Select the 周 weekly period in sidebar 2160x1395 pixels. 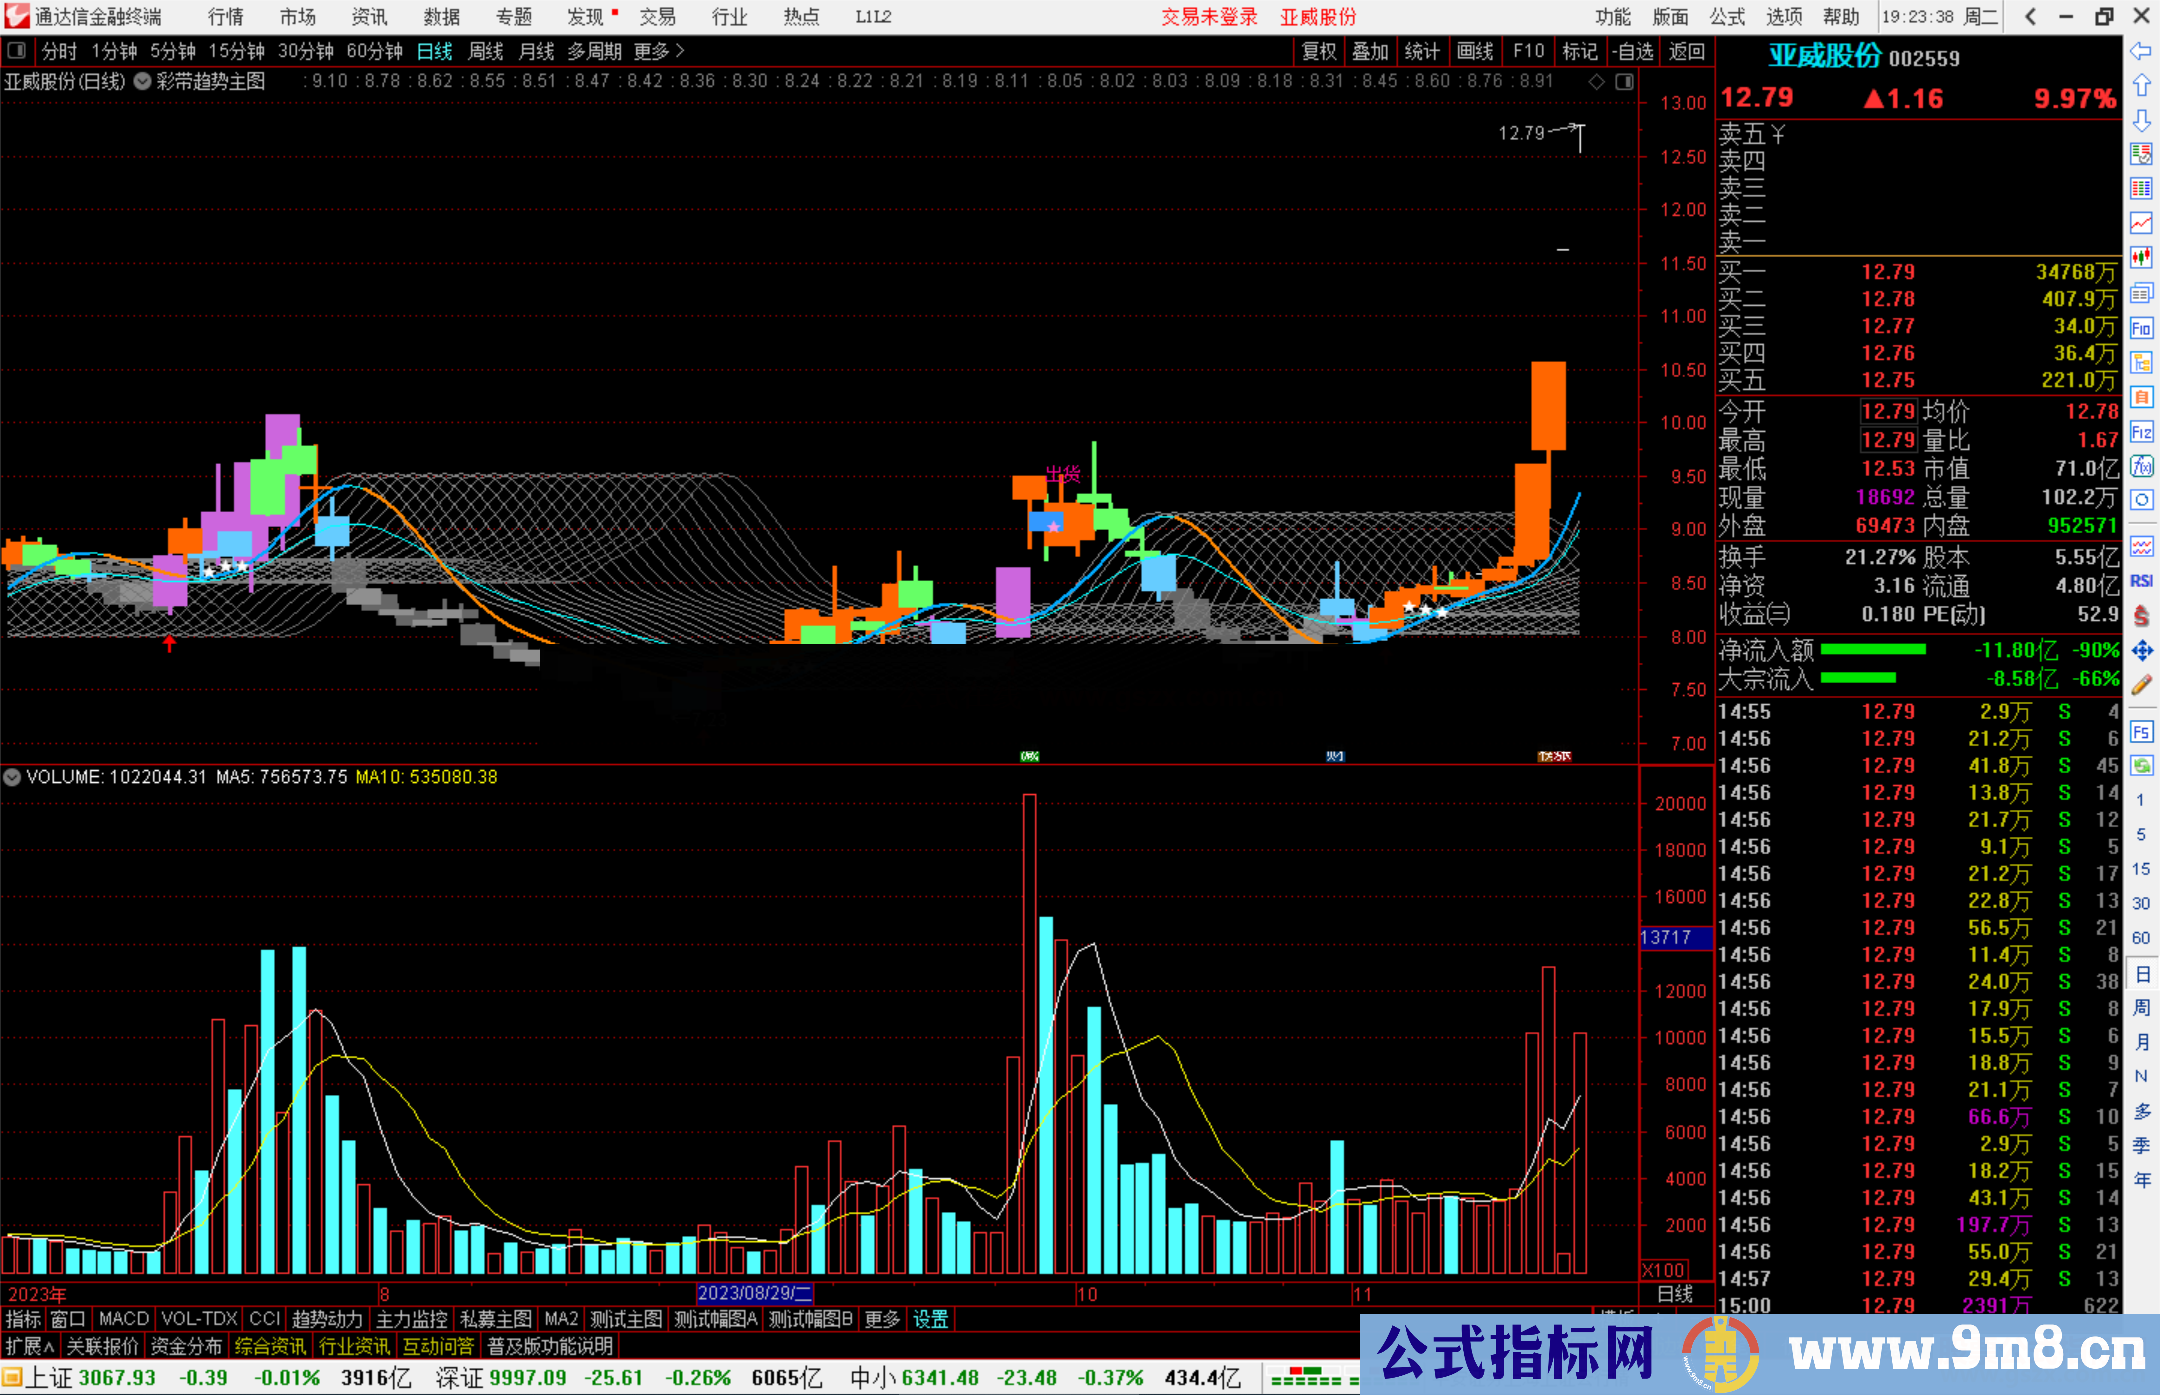2141,1007
